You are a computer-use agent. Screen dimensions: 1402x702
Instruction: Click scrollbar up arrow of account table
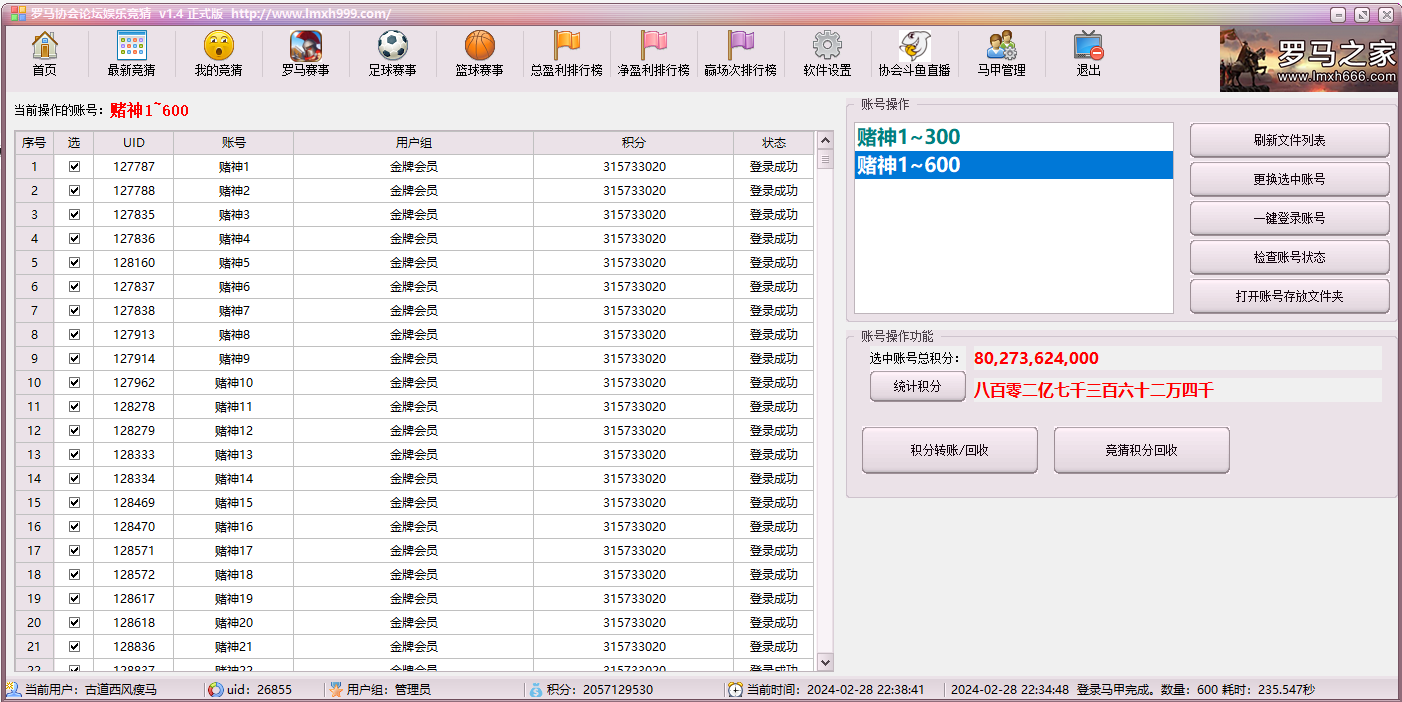tap(825, 142)
